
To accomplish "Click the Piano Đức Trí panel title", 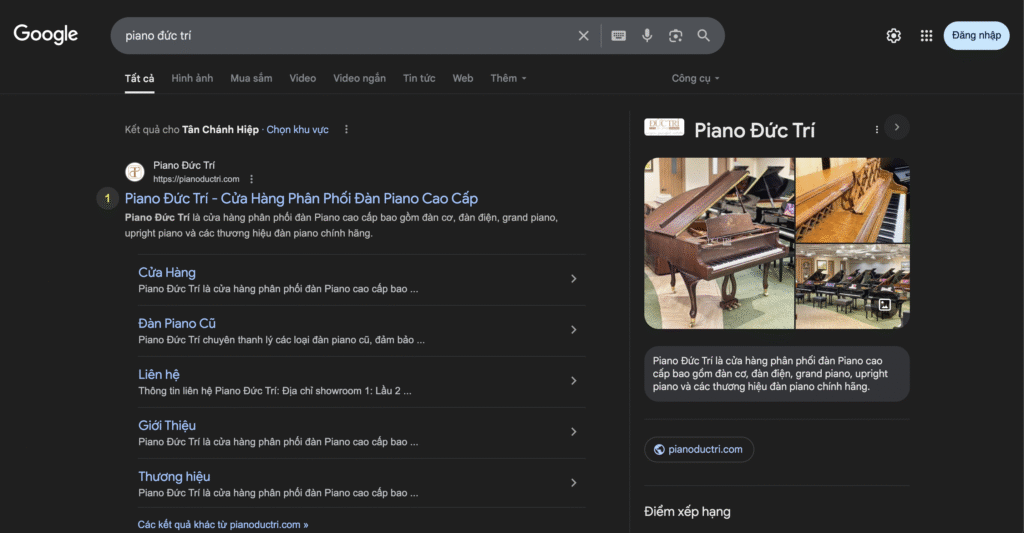I will (x=754, y=130).
